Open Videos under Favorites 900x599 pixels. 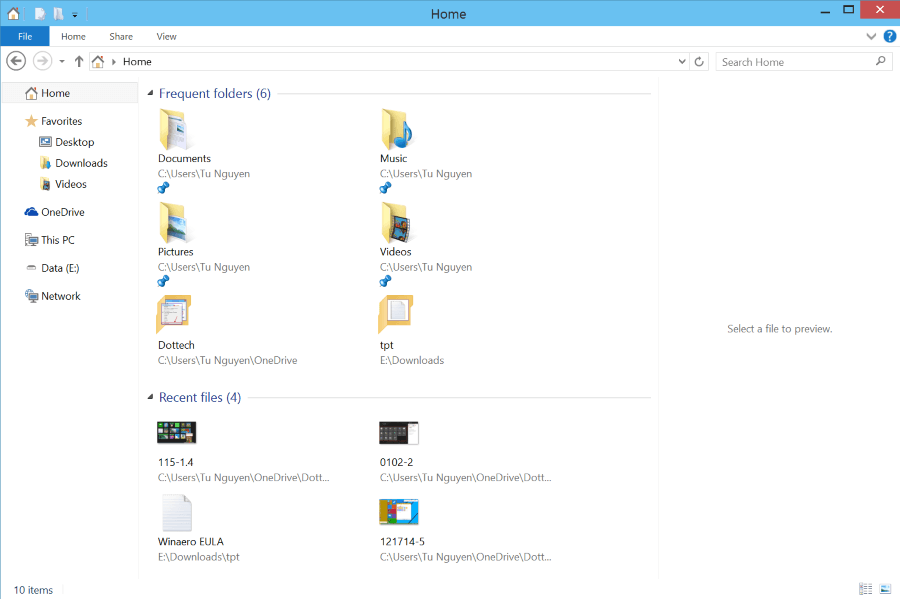[x=70, y=184]
